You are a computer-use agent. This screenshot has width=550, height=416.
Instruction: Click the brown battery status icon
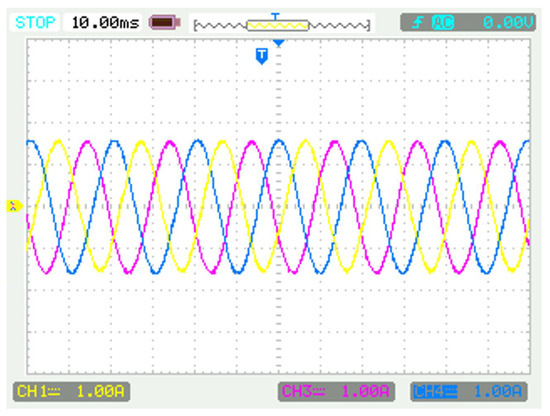pos(164,23)
